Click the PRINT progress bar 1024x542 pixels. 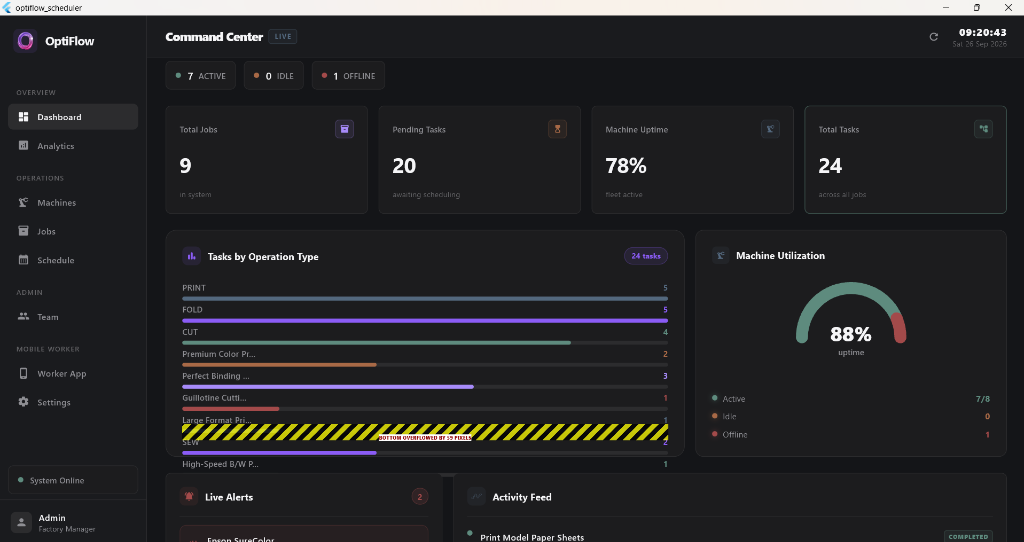coord(424,299)
